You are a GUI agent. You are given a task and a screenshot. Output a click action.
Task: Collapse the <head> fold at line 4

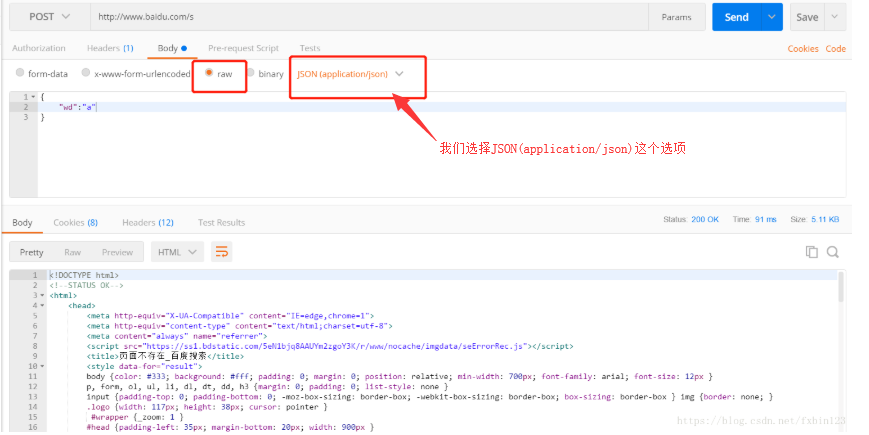coord(42,305)
